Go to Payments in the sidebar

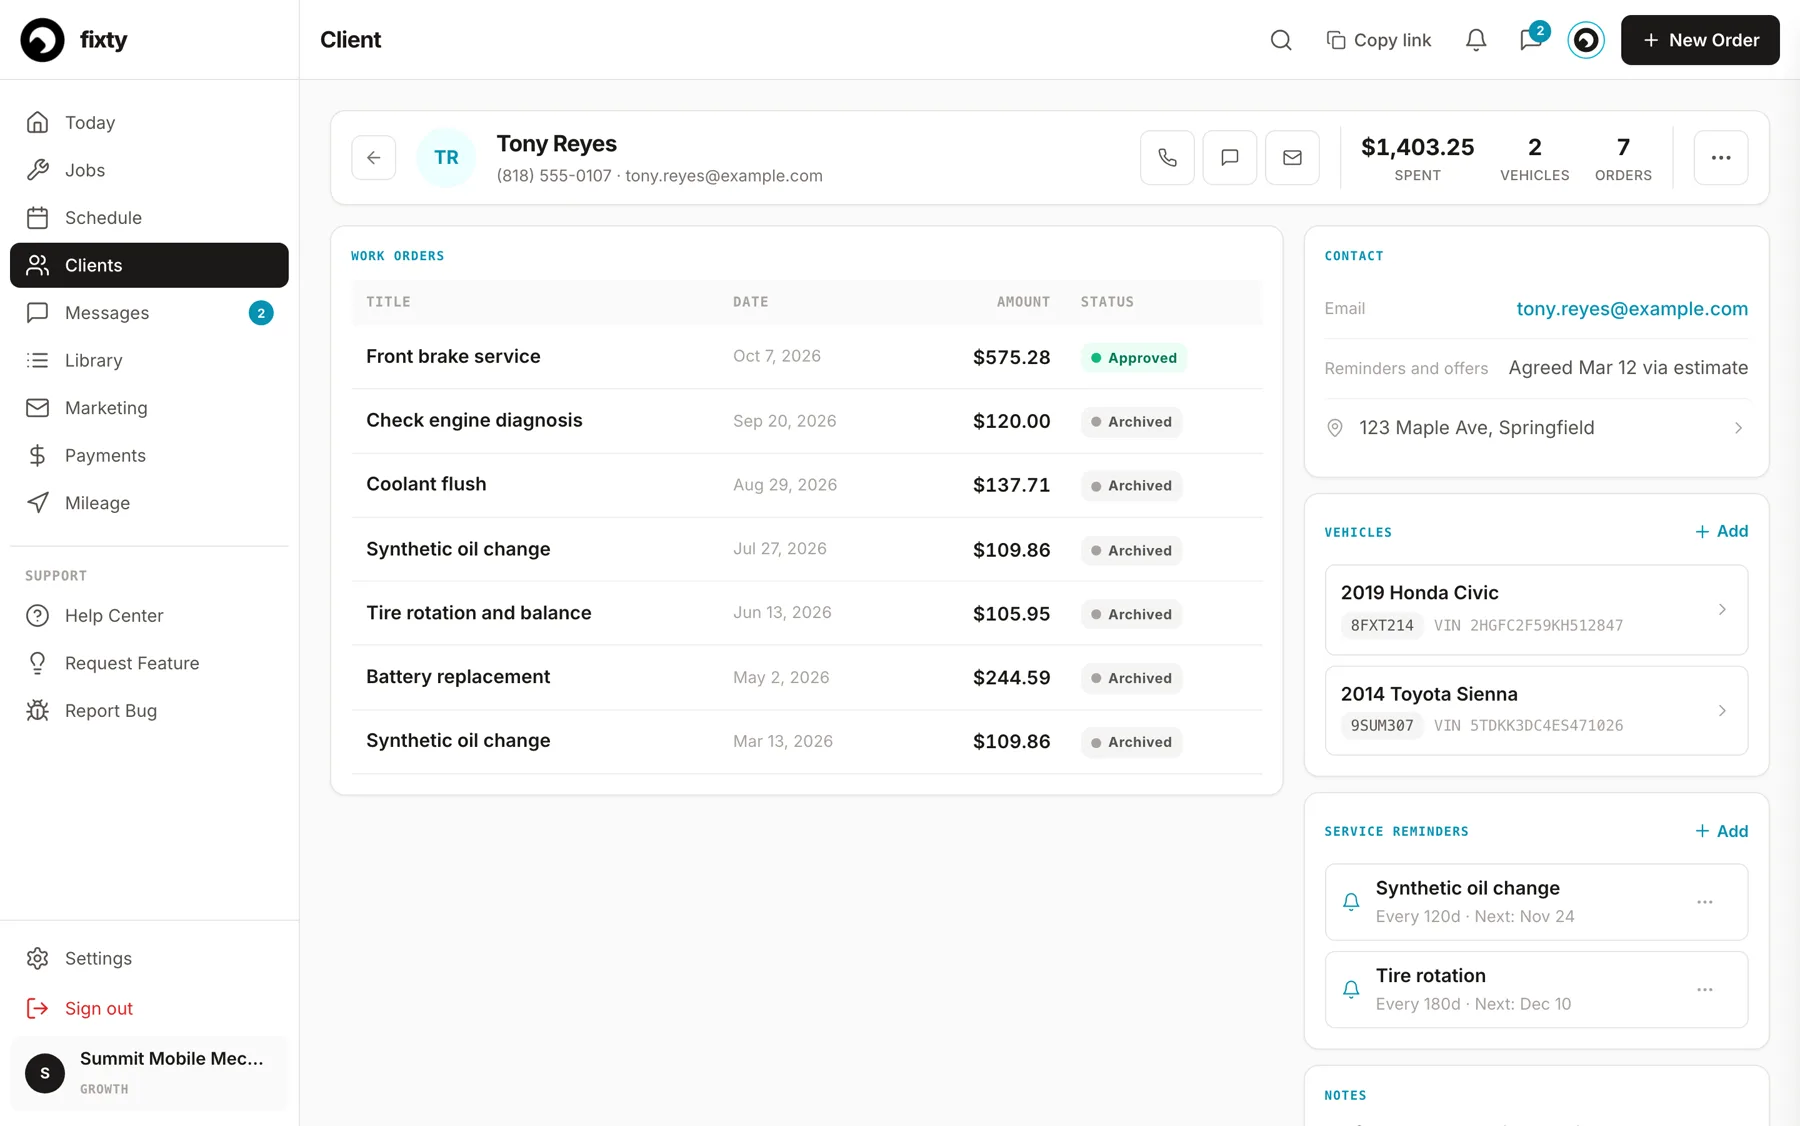[149, 455]
